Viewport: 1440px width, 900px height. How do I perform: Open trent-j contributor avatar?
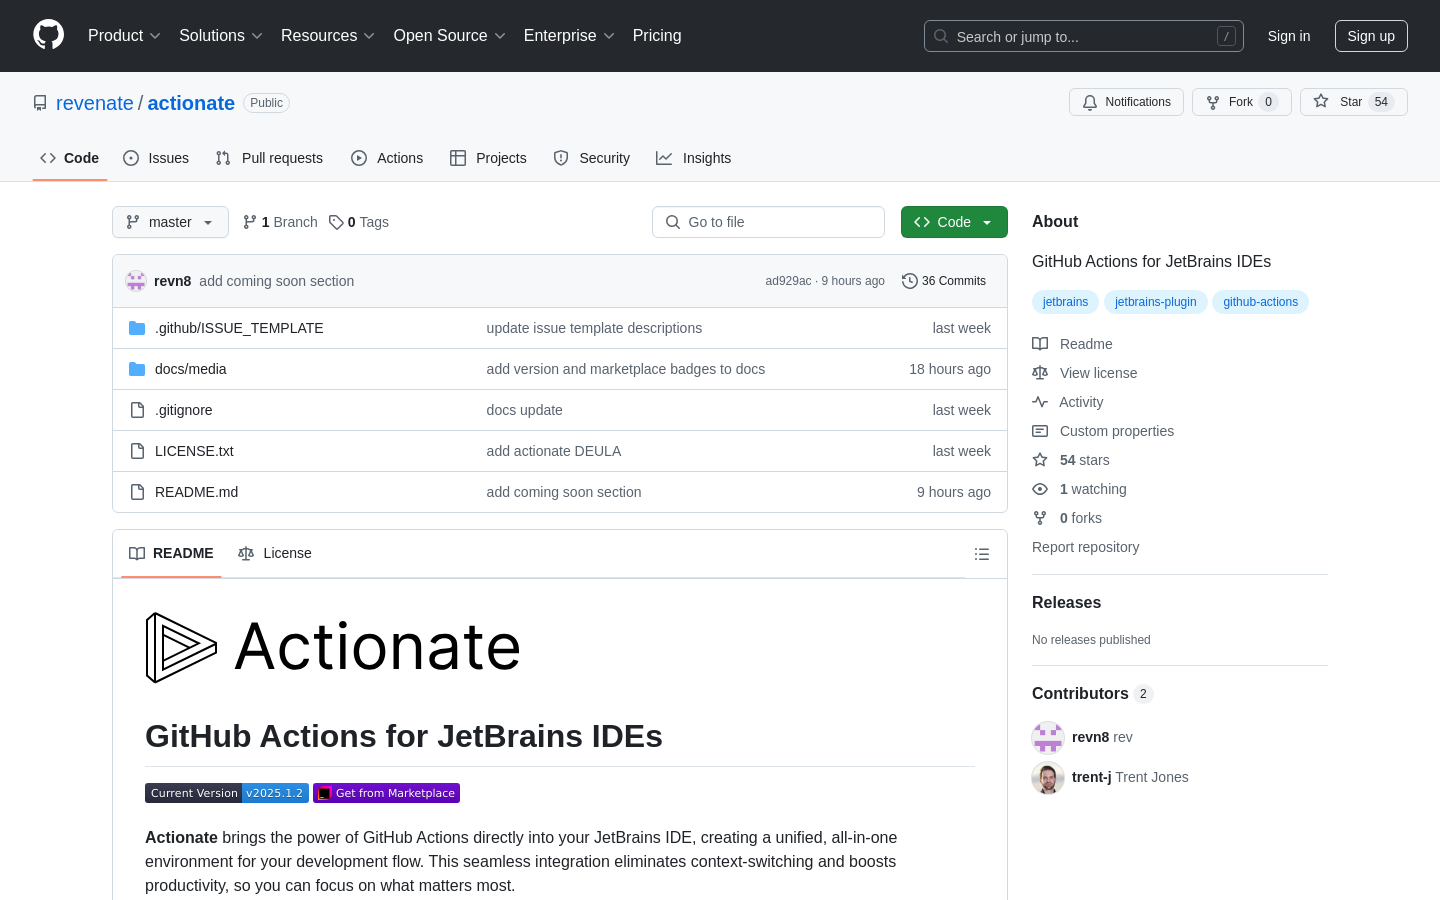tap(1048, 777)
